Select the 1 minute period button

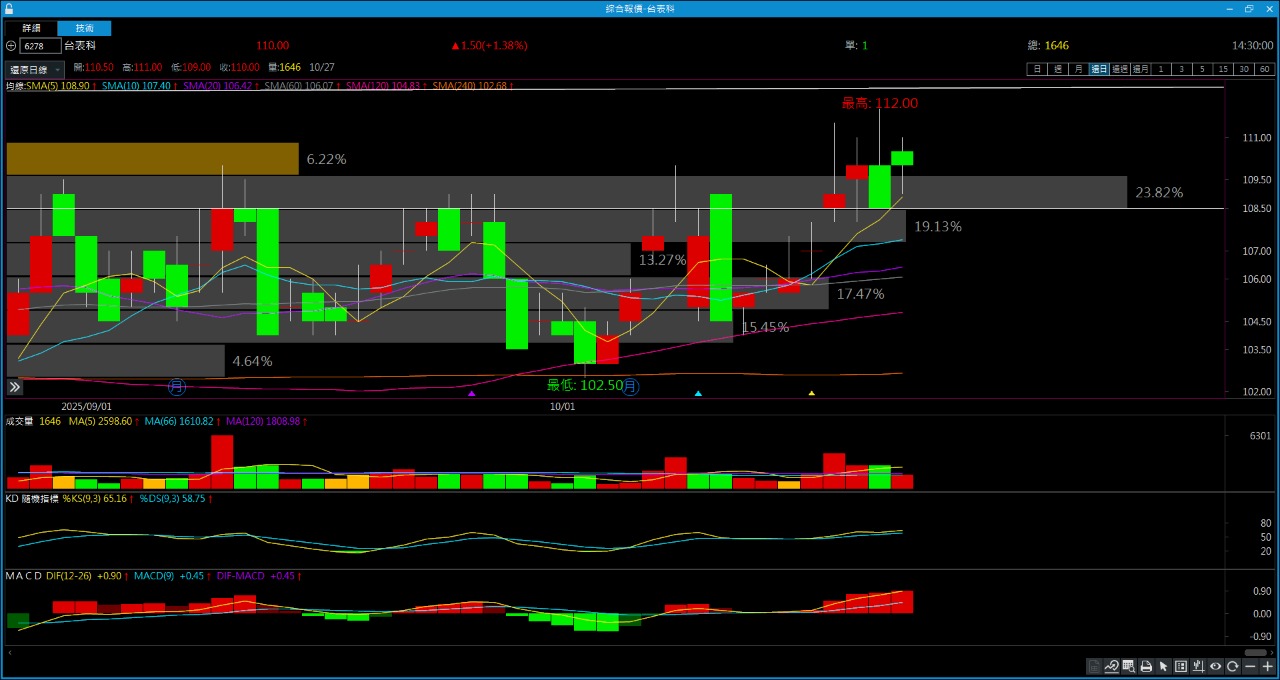1162,69
